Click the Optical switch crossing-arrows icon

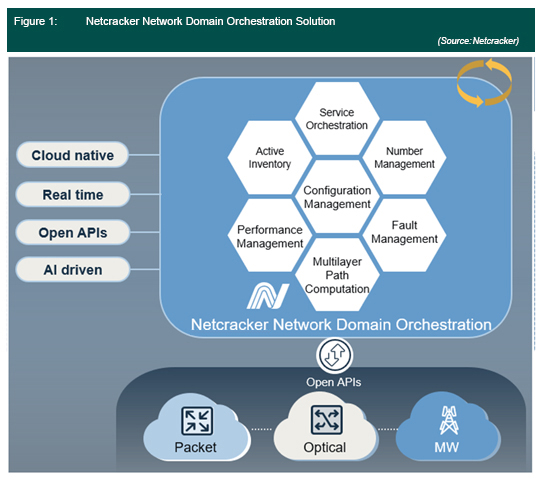[326, 420]
